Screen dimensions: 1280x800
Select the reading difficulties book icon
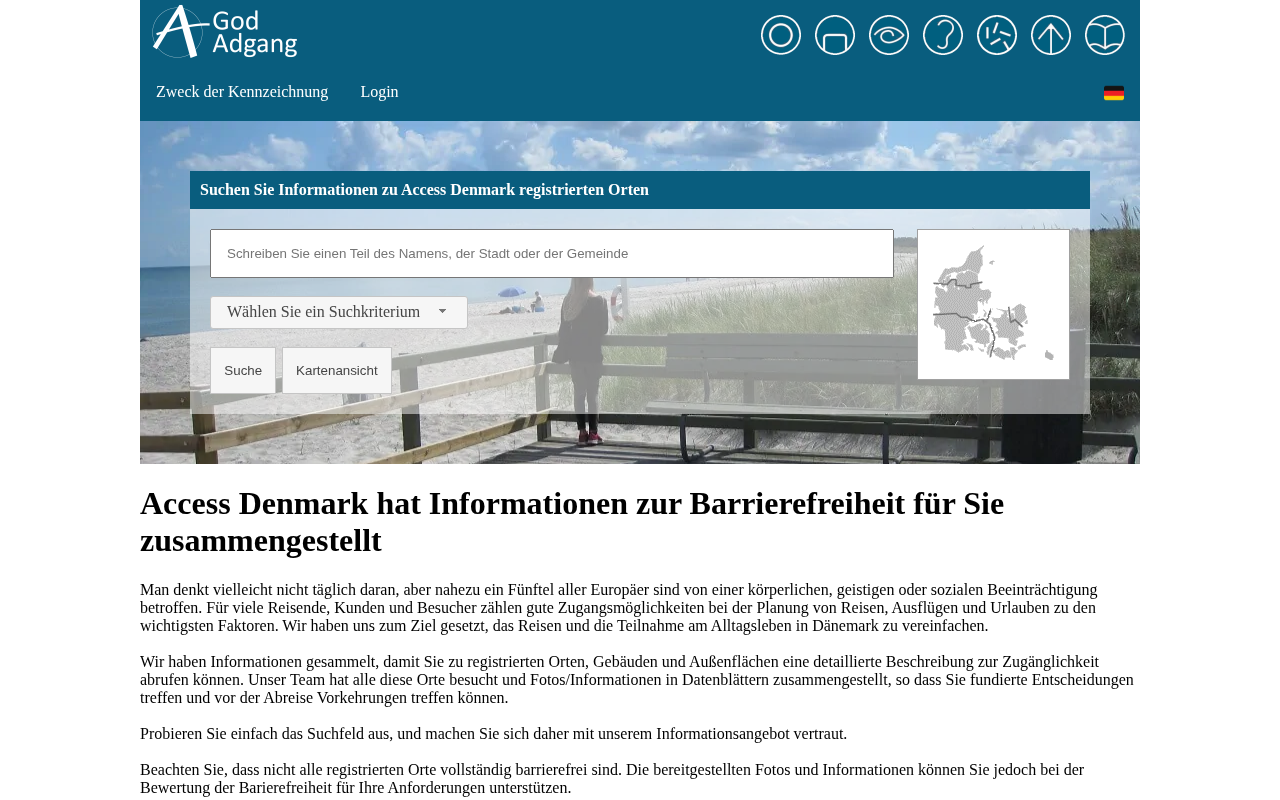(x=1105, y=35)
